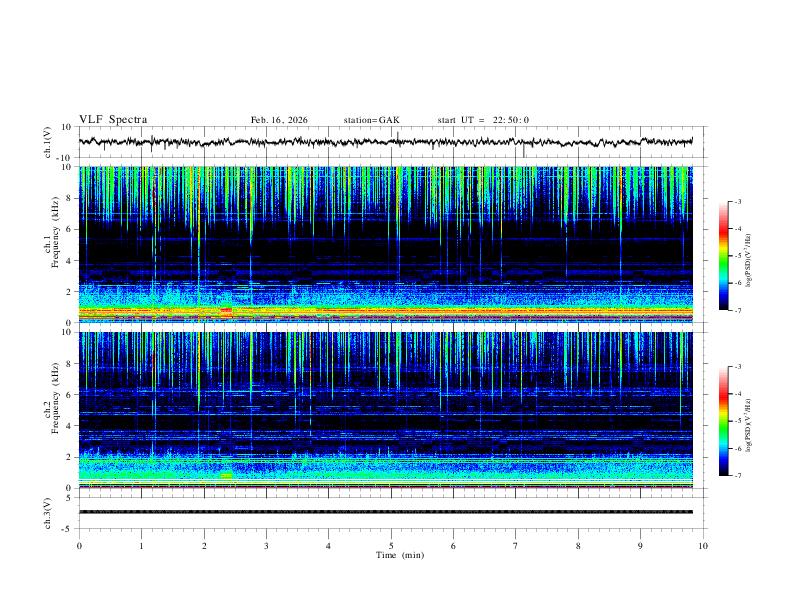Click the "start UT = 22:50:0" text
The width and height of the screenshot is (792, 612).
point(483,120)
